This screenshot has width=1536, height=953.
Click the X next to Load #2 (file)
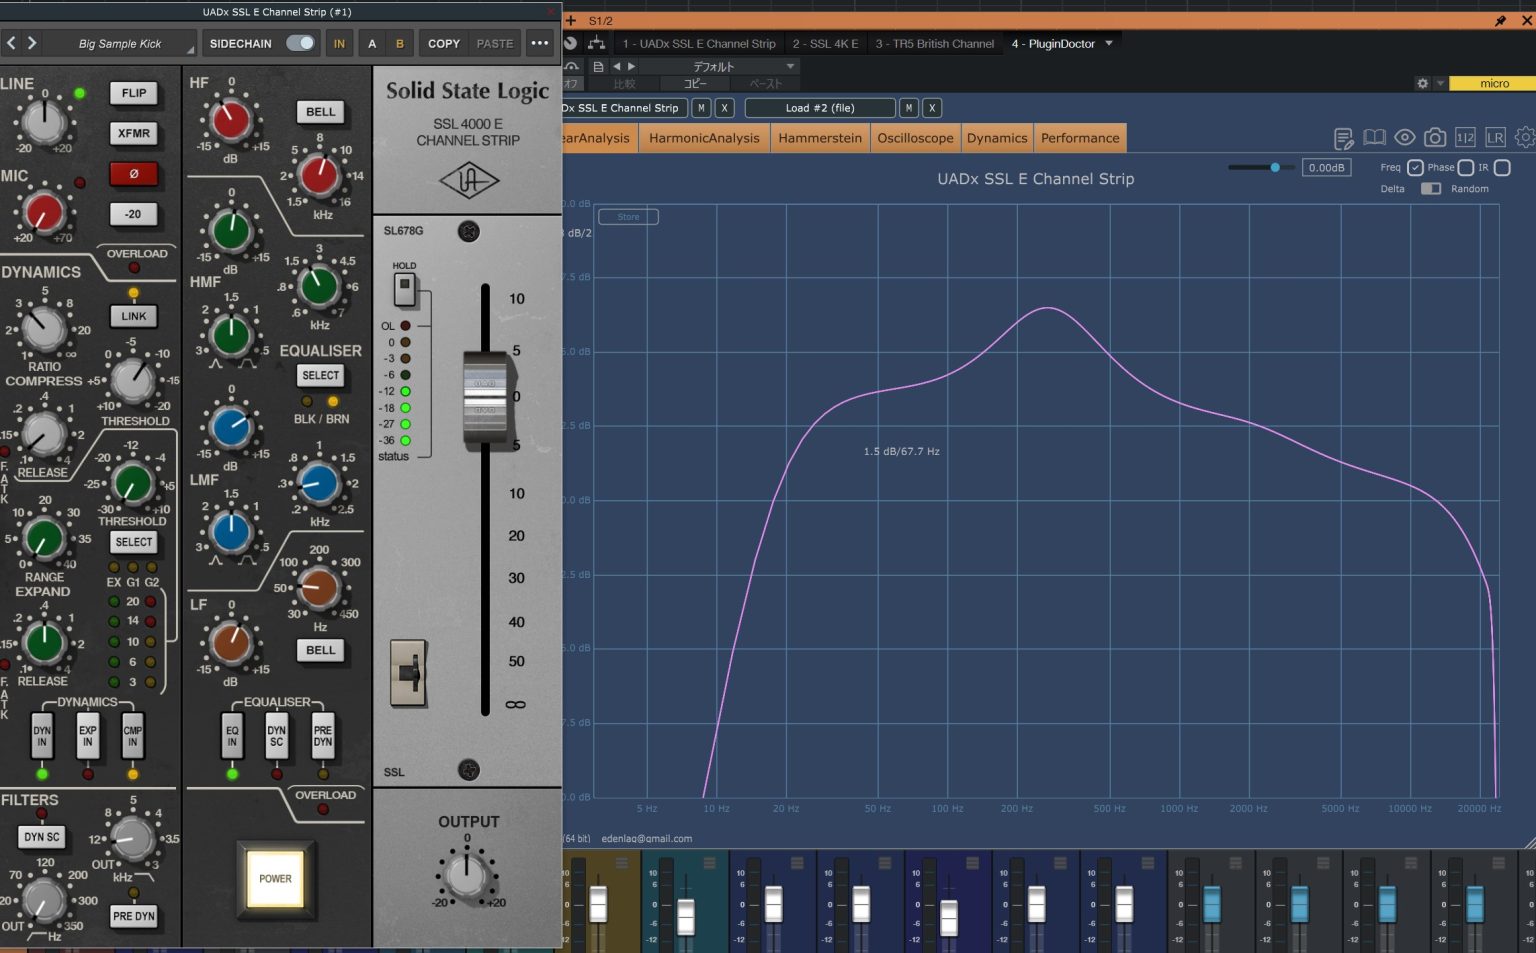click(x=931, y=108)
